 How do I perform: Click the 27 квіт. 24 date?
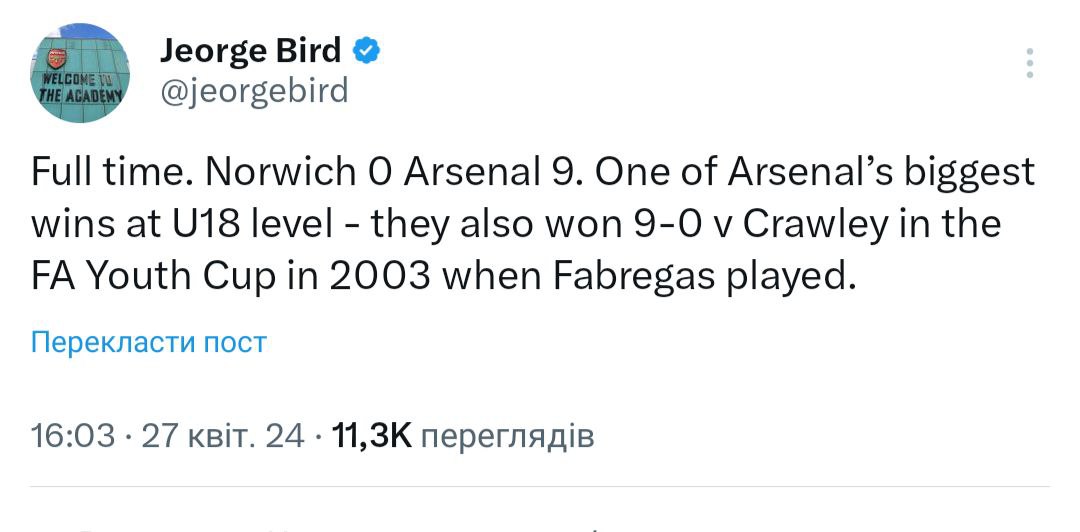223,436
